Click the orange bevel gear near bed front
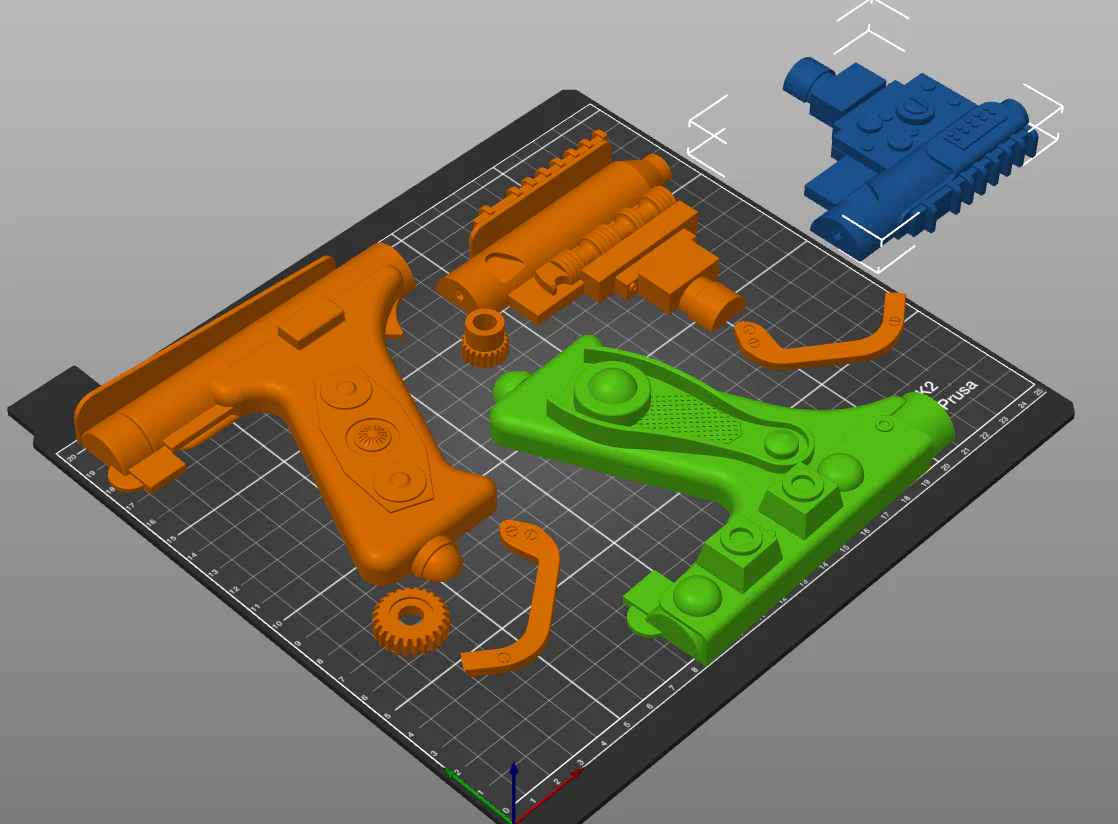The image size is (1118, 824). point(411,621)
